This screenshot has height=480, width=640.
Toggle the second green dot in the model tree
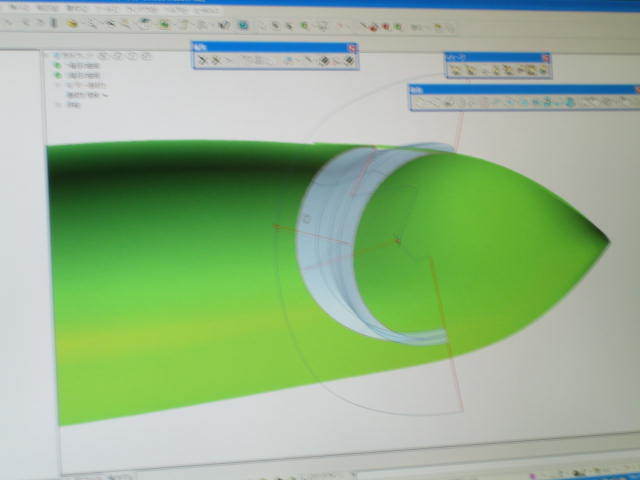click(x=59, y=77)
